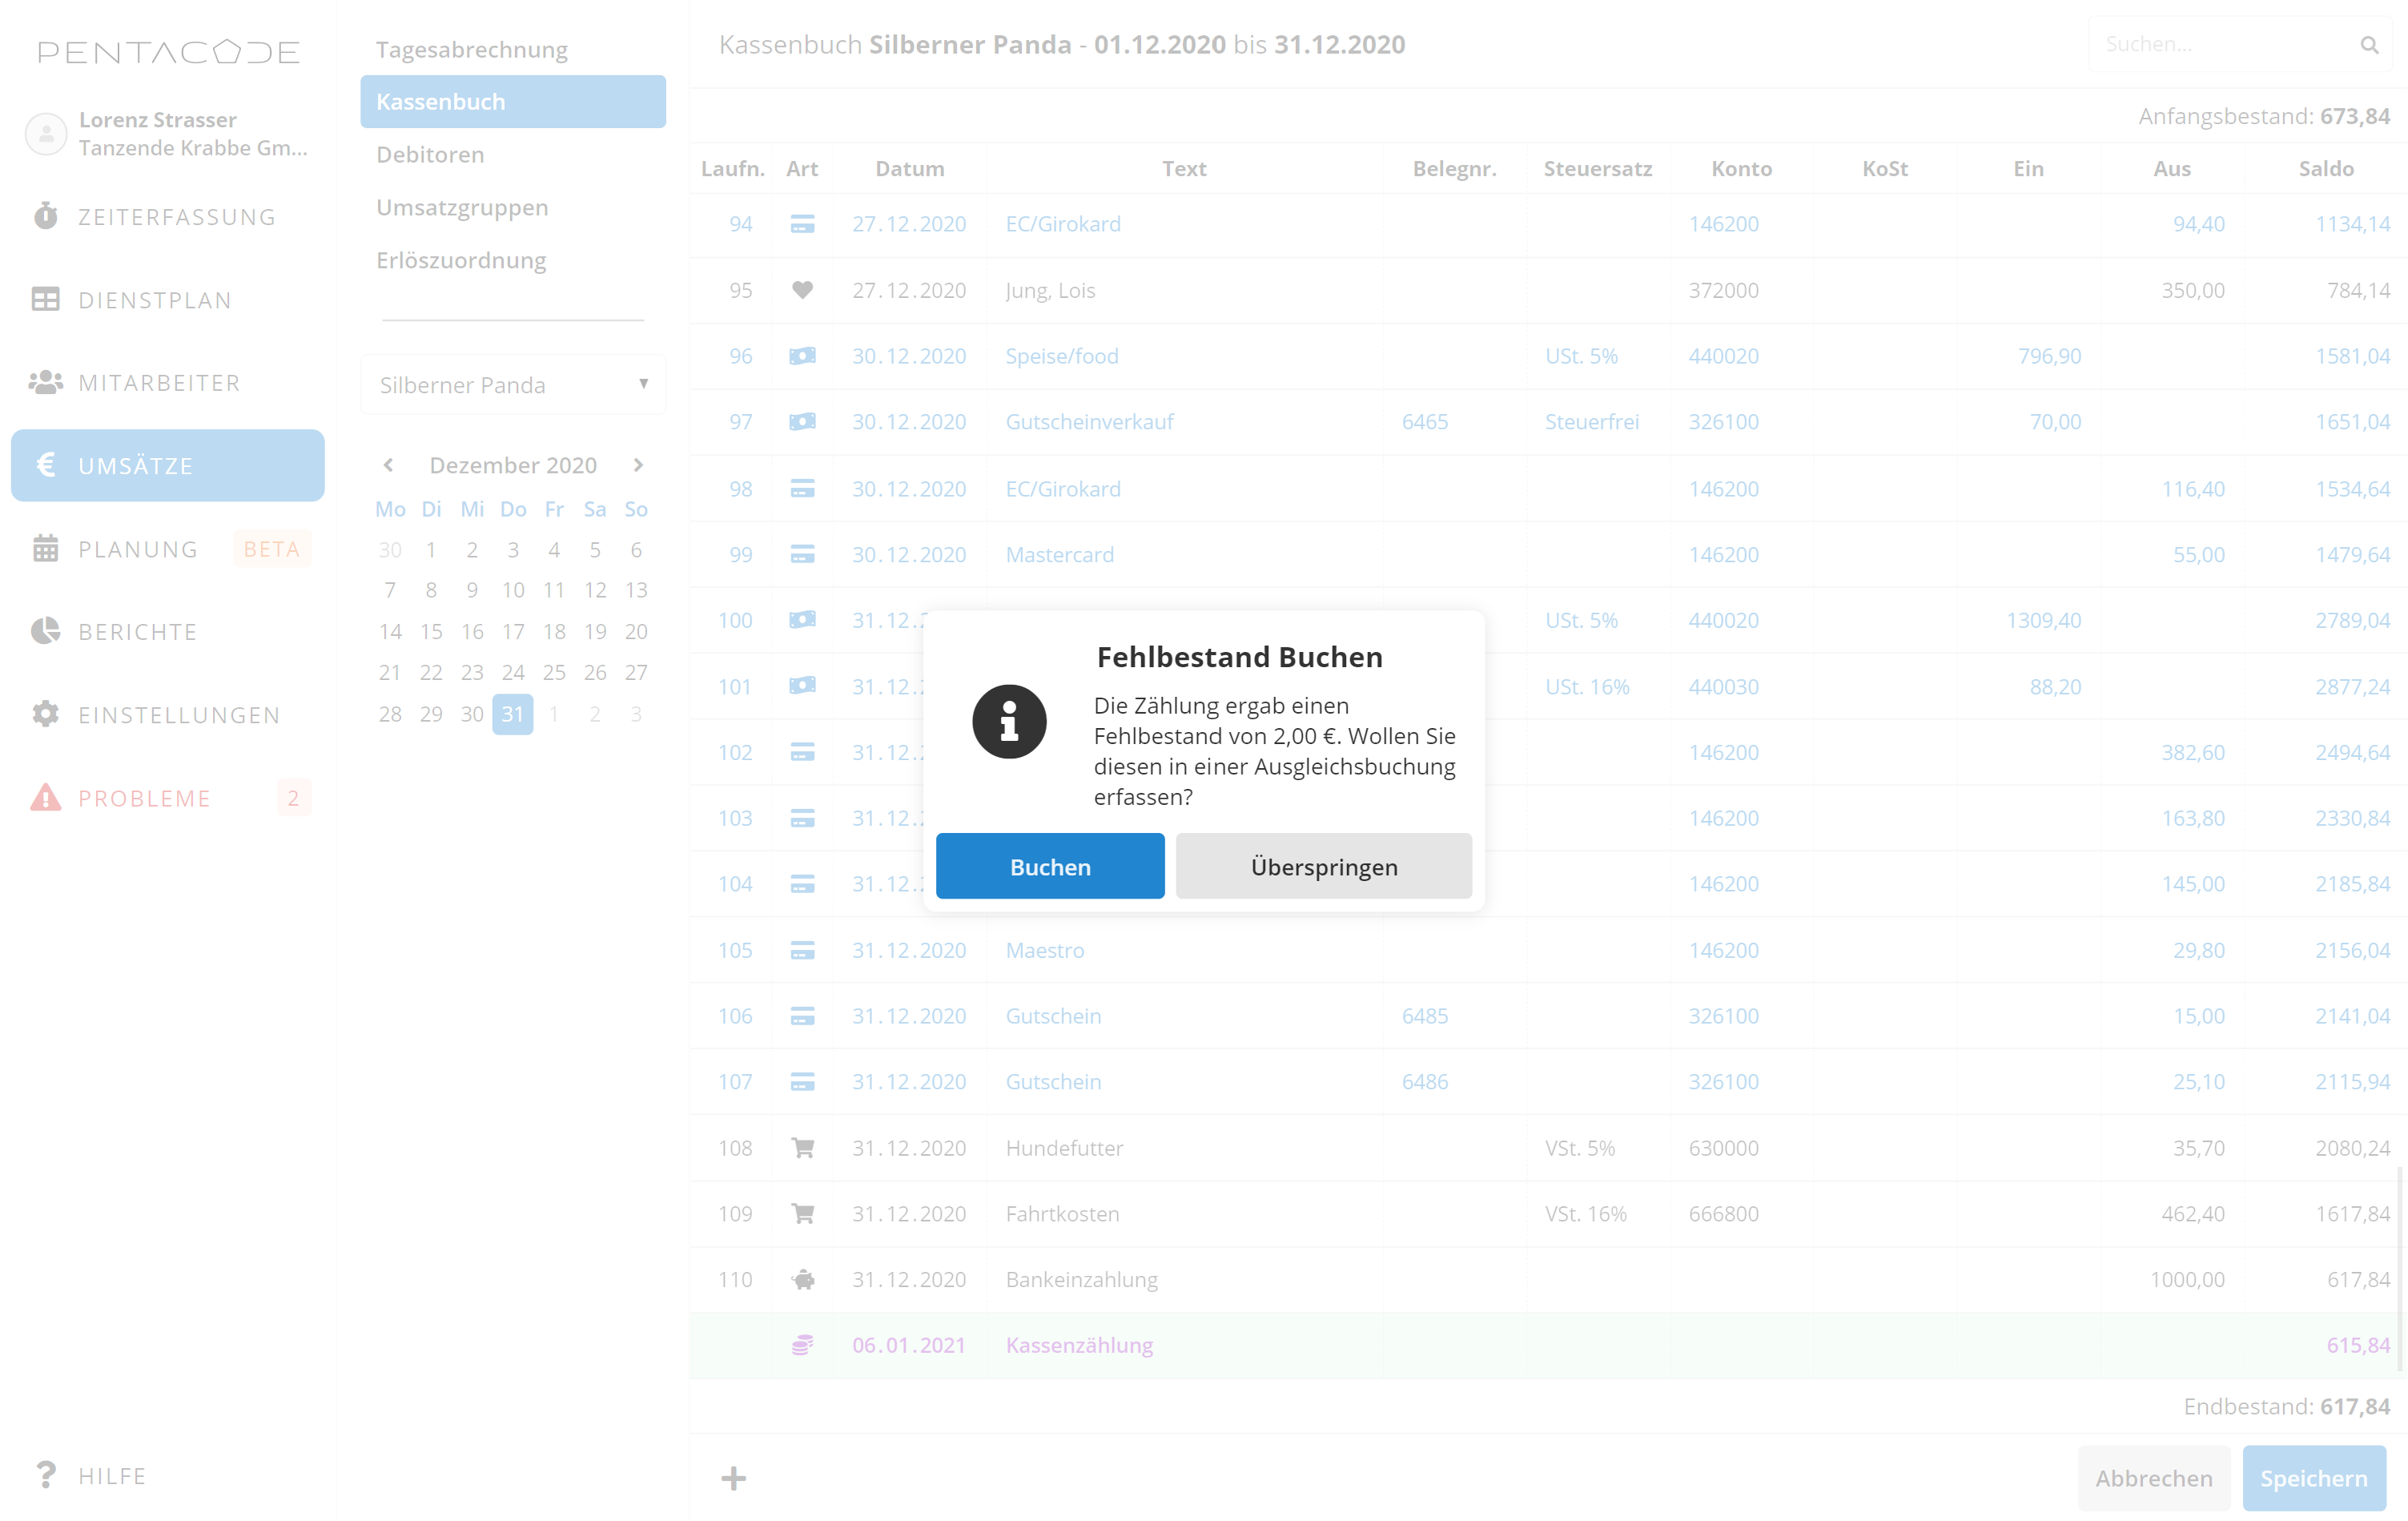Open the Tagesabrechnung menu item

point(471,49)
